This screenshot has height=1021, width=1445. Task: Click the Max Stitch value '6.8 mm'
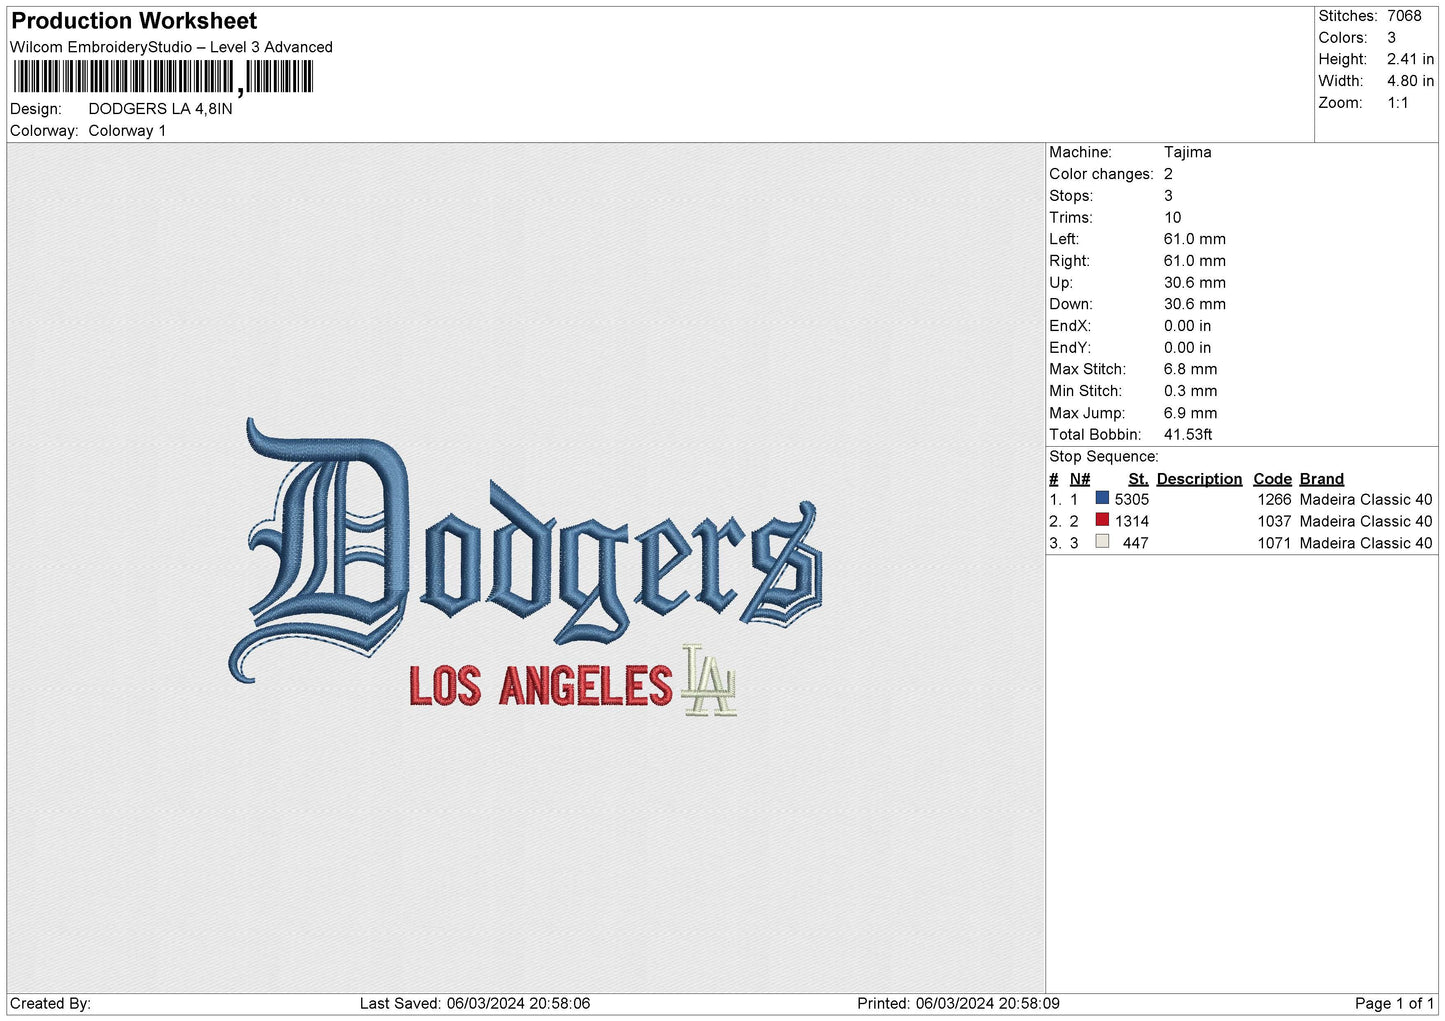(x=1190, y=369)
